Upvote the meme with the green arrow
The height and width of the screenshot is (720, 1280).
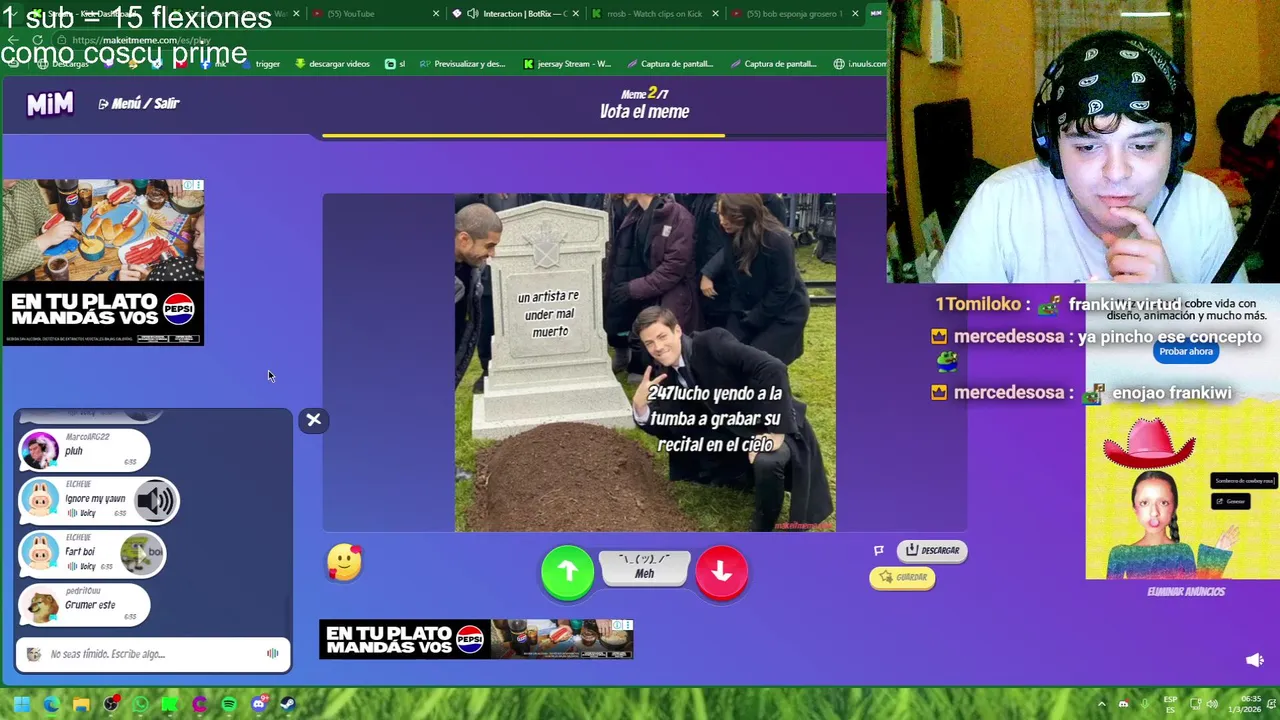(x=567, y=571)
